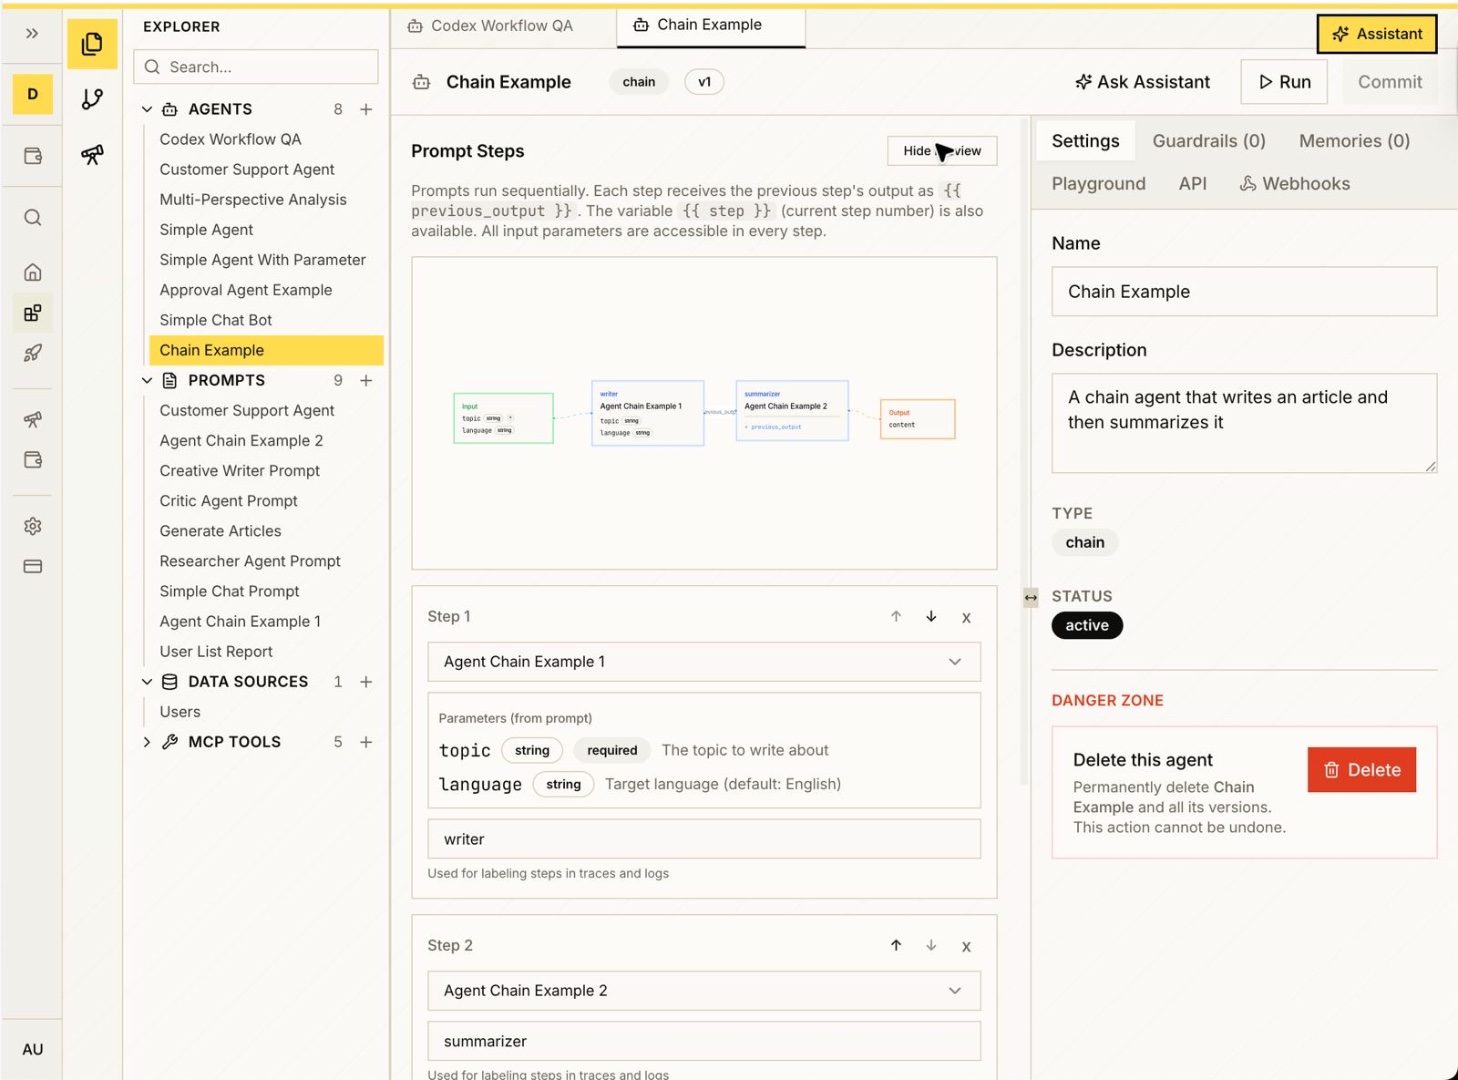Open the wallet icon at top of rail

pyautogui.click(x=33, y=156)
